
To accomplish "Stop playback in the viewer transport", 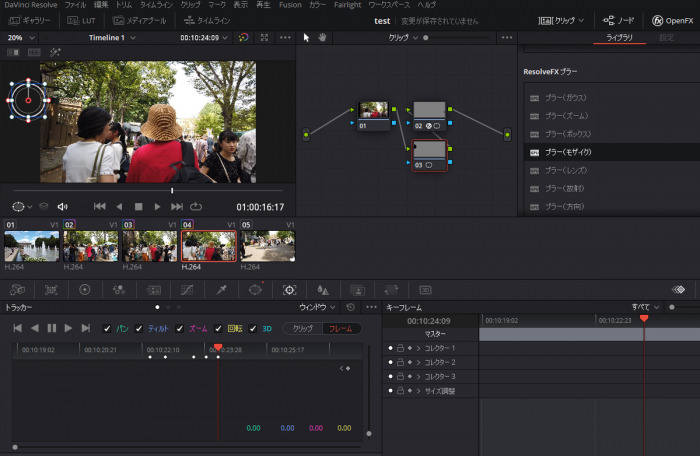I will coord(138,206).
